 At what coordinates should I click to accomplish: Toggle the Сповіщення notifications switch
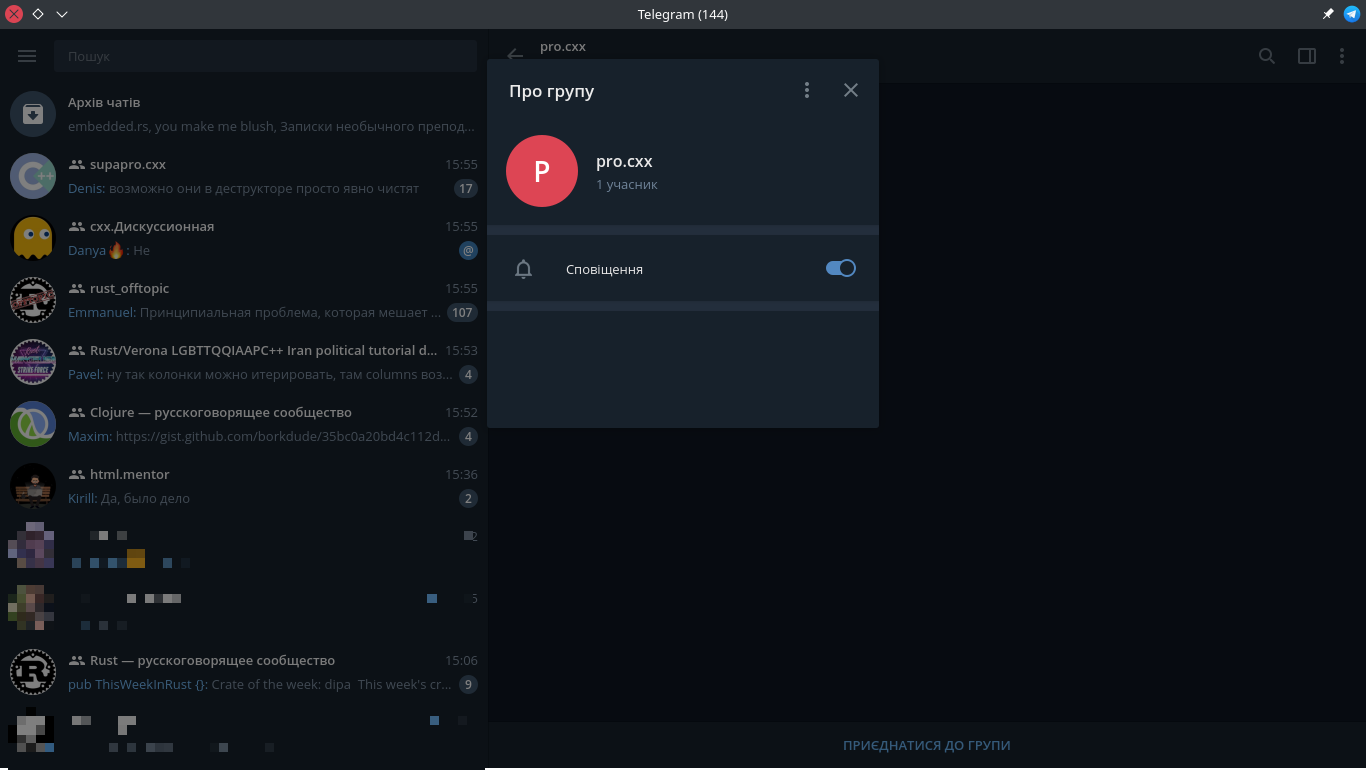coord(841,268)
